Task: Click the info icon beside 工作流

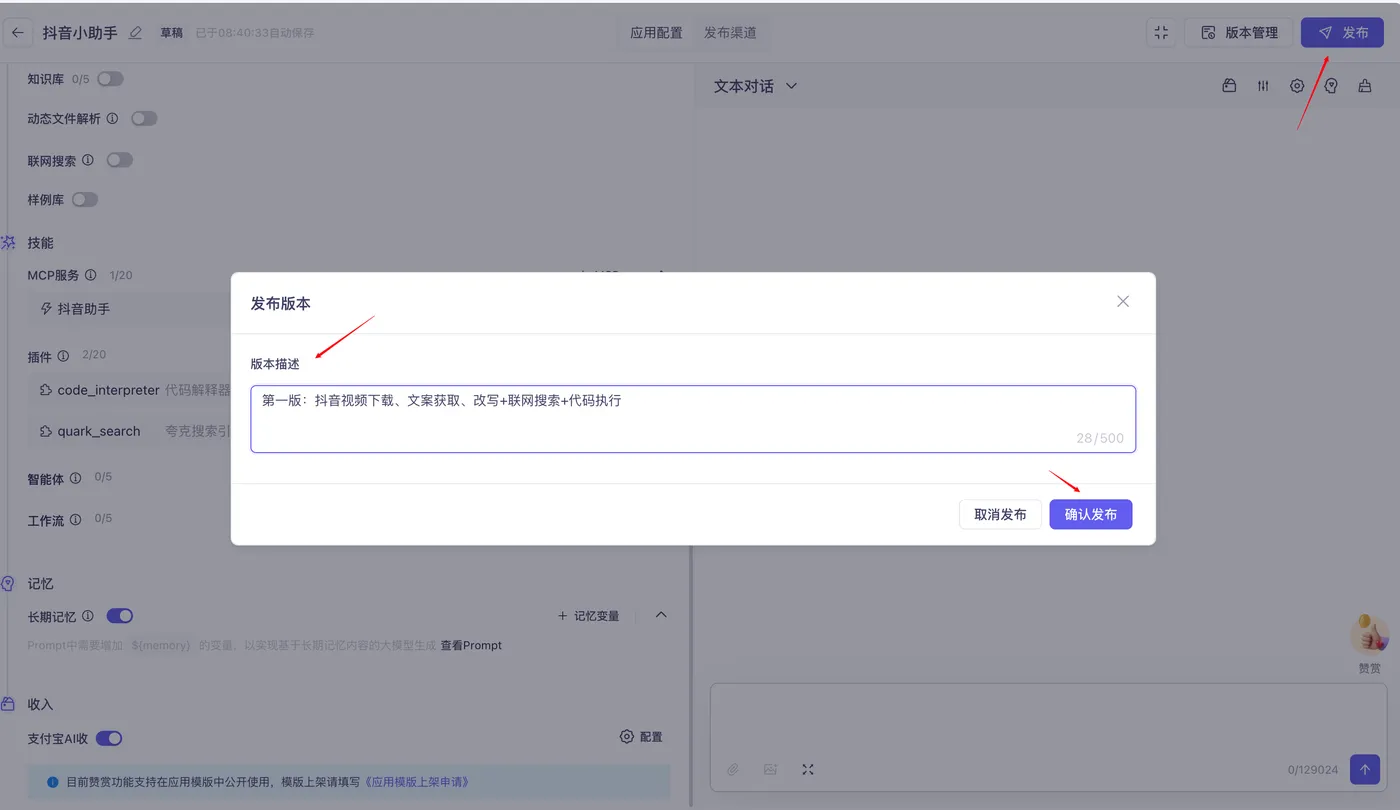Action: pyautogui.click(x=76, y=520)
